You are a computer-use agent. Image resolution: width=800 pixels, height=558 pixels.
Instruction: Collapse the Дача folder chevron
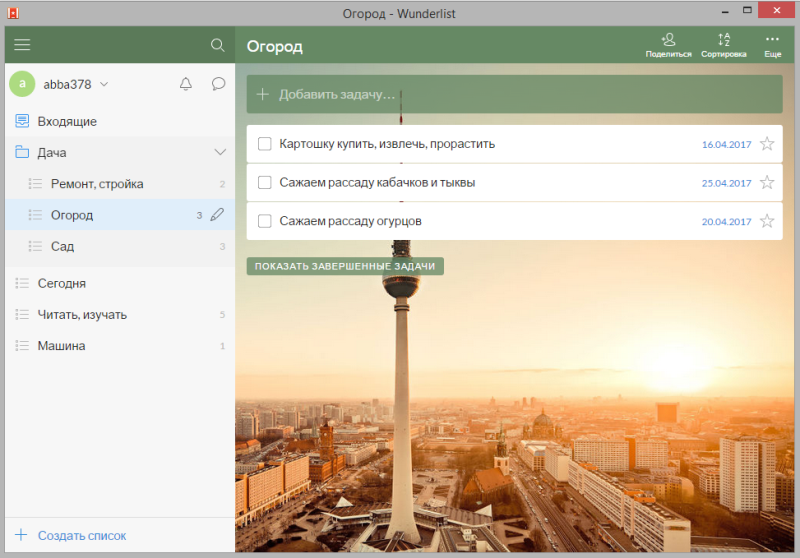click(221, 153)
